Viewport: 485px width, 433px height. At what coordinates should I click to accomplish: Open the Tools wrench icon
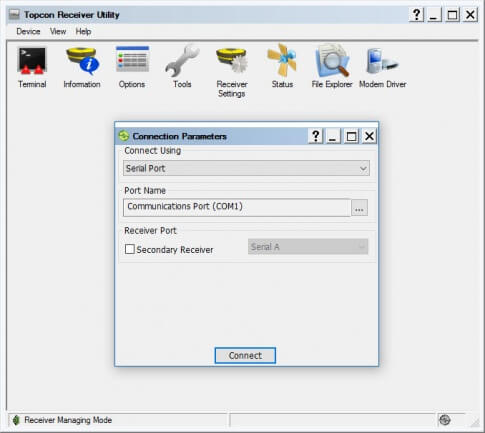pyautogui.click(x=182, y=61)
